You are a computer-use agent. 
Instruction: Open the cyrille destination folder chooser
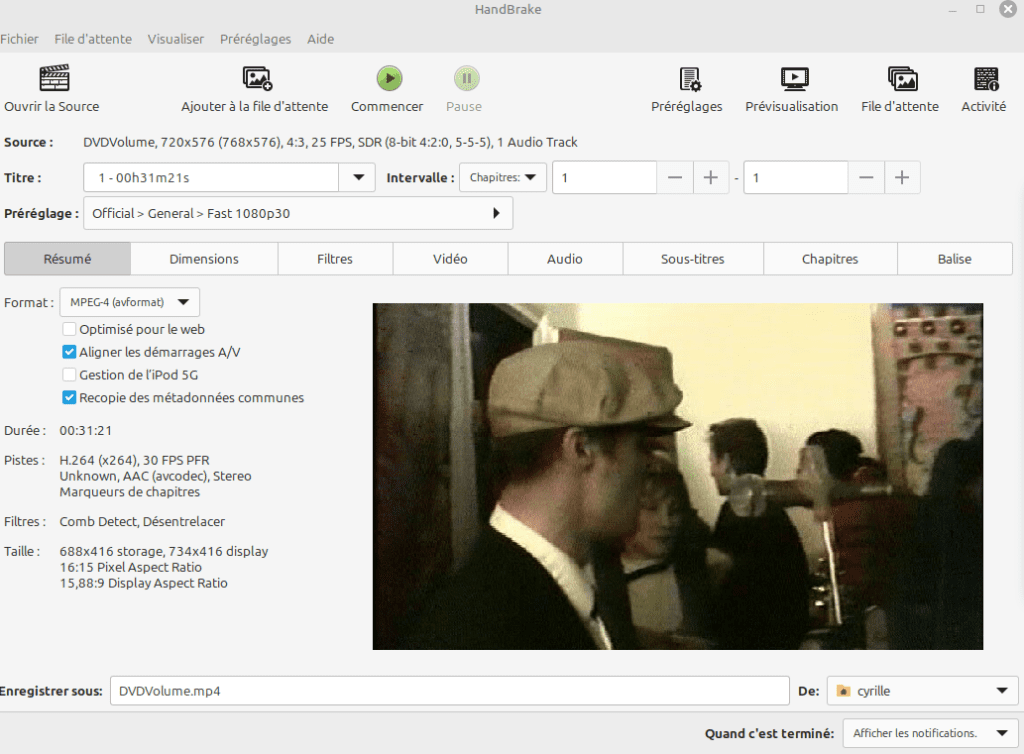(x=922, y=691)
